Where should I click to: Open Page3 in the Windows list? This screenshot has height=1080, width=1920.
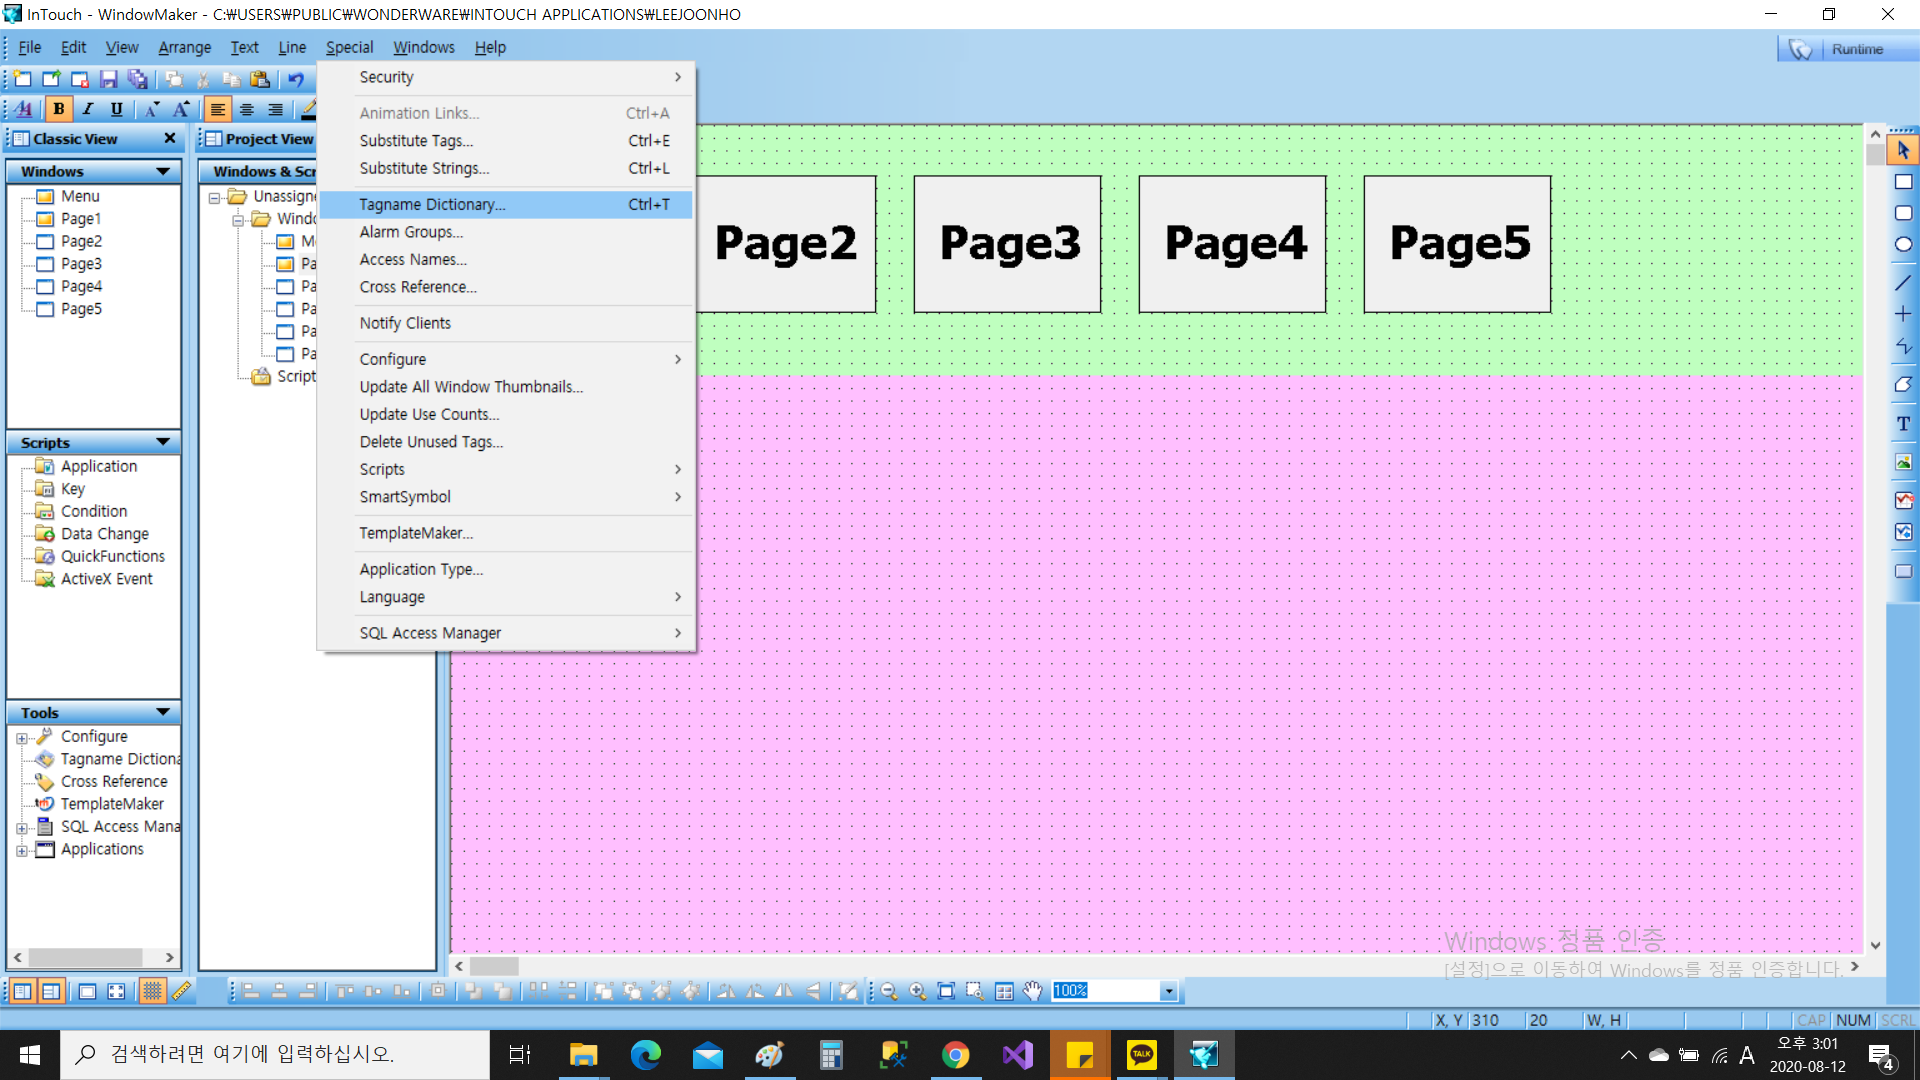(x=81, y=264)
